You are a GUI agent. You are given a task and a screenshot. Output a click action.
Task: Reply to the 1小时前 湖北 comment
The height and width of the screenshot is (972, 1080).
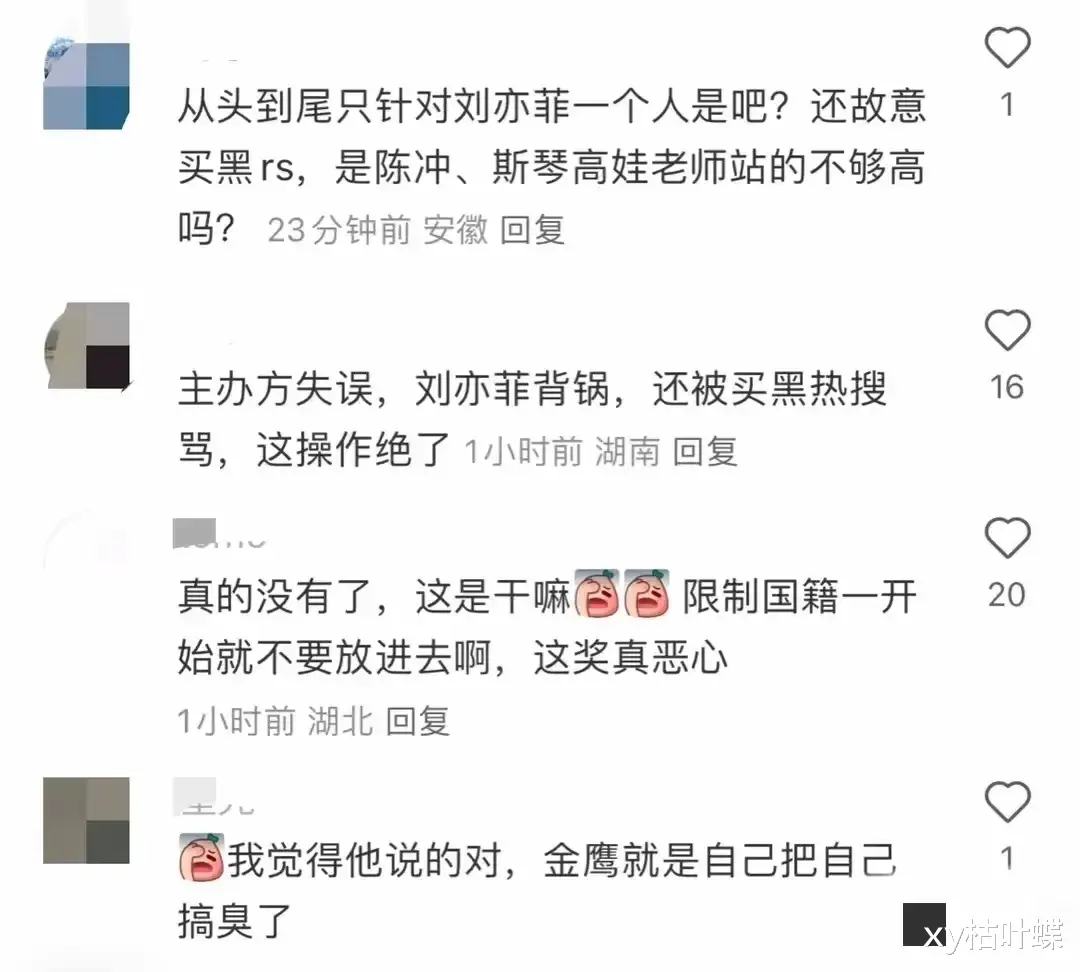(417, 722)
